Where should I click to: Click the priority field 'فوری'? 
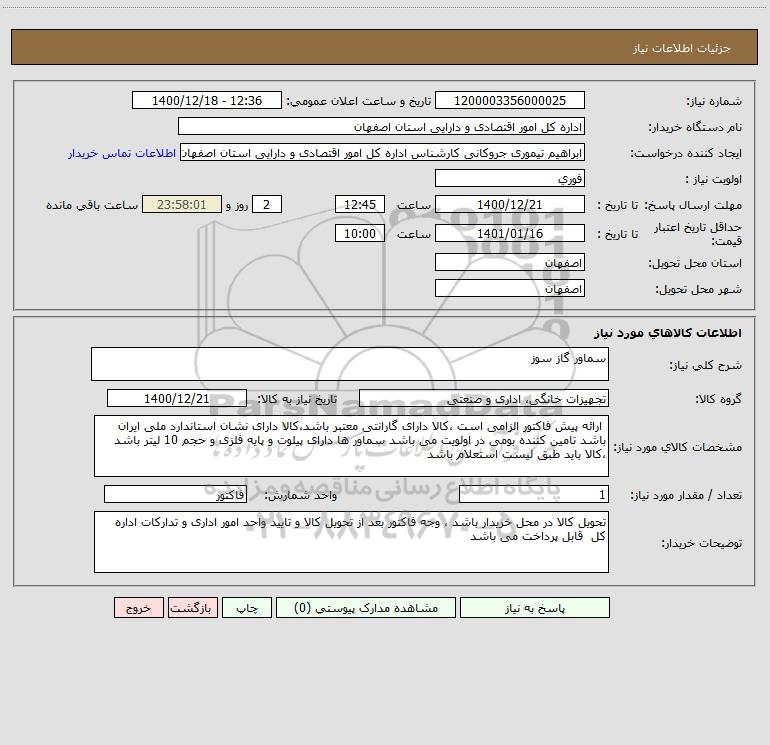pyautogui.click(x=510, y=178)
